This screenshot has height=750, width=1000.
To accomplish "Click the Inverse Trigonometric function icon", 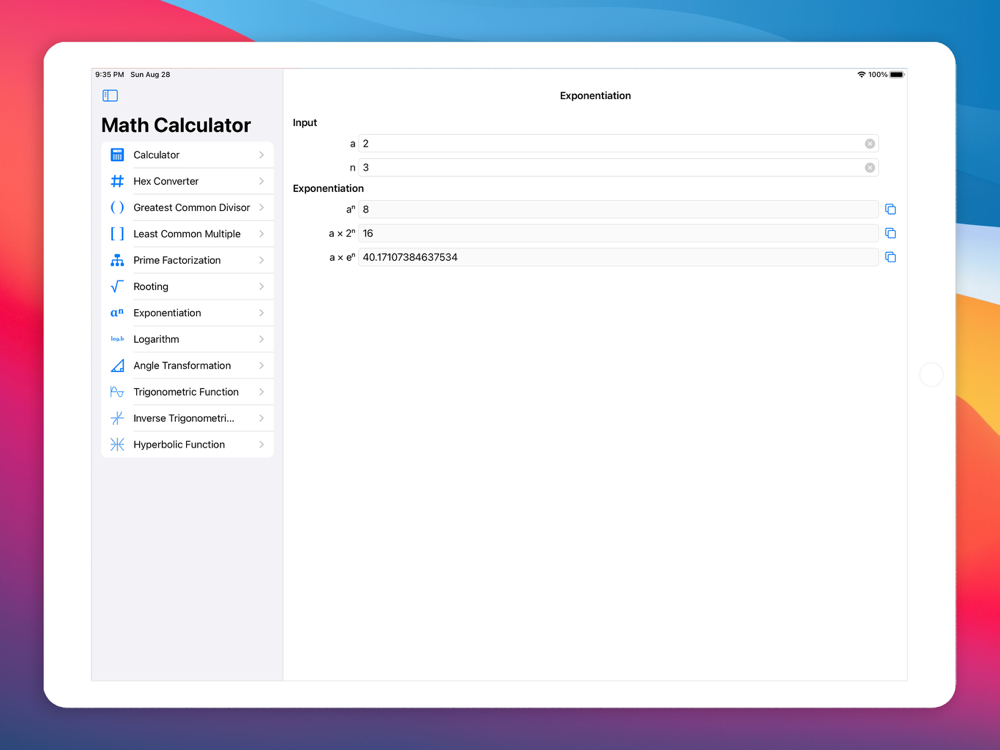I will 117,418.
